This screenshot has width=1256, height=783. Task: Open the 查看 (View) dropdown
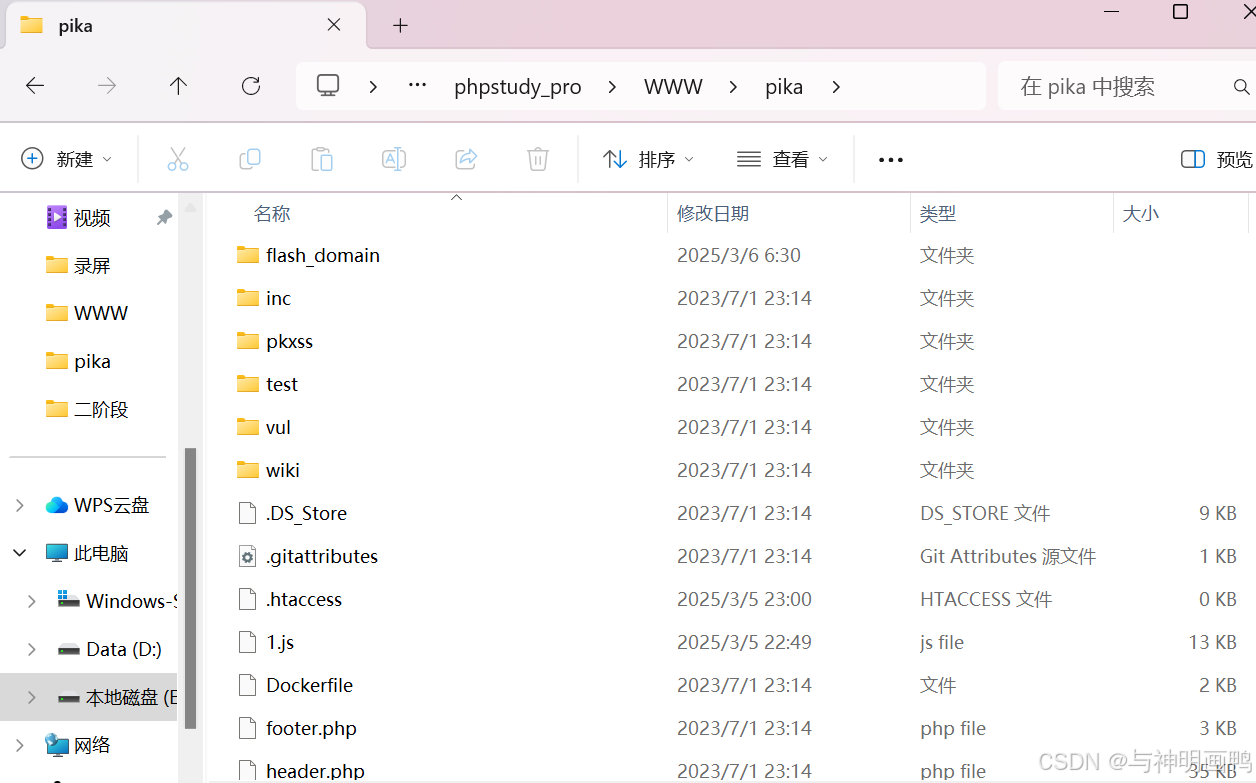coord(782,159)
